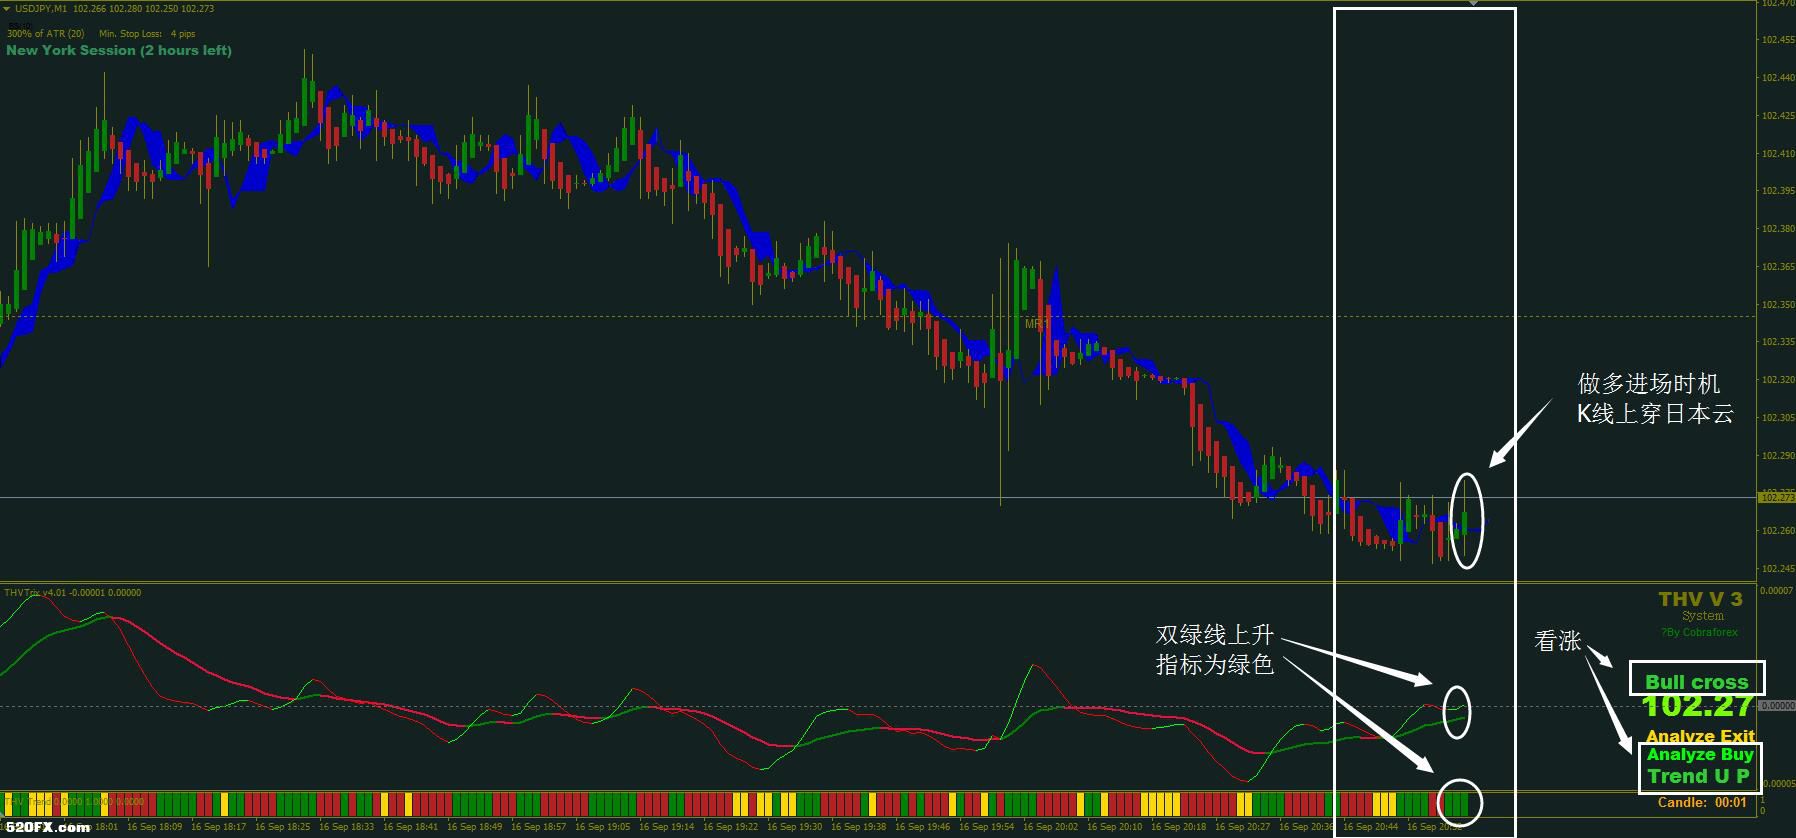Screen dimensions: 1796x838
Task: Select the USDJPY,M1 chart title text
Action: [x=41, y=8]
